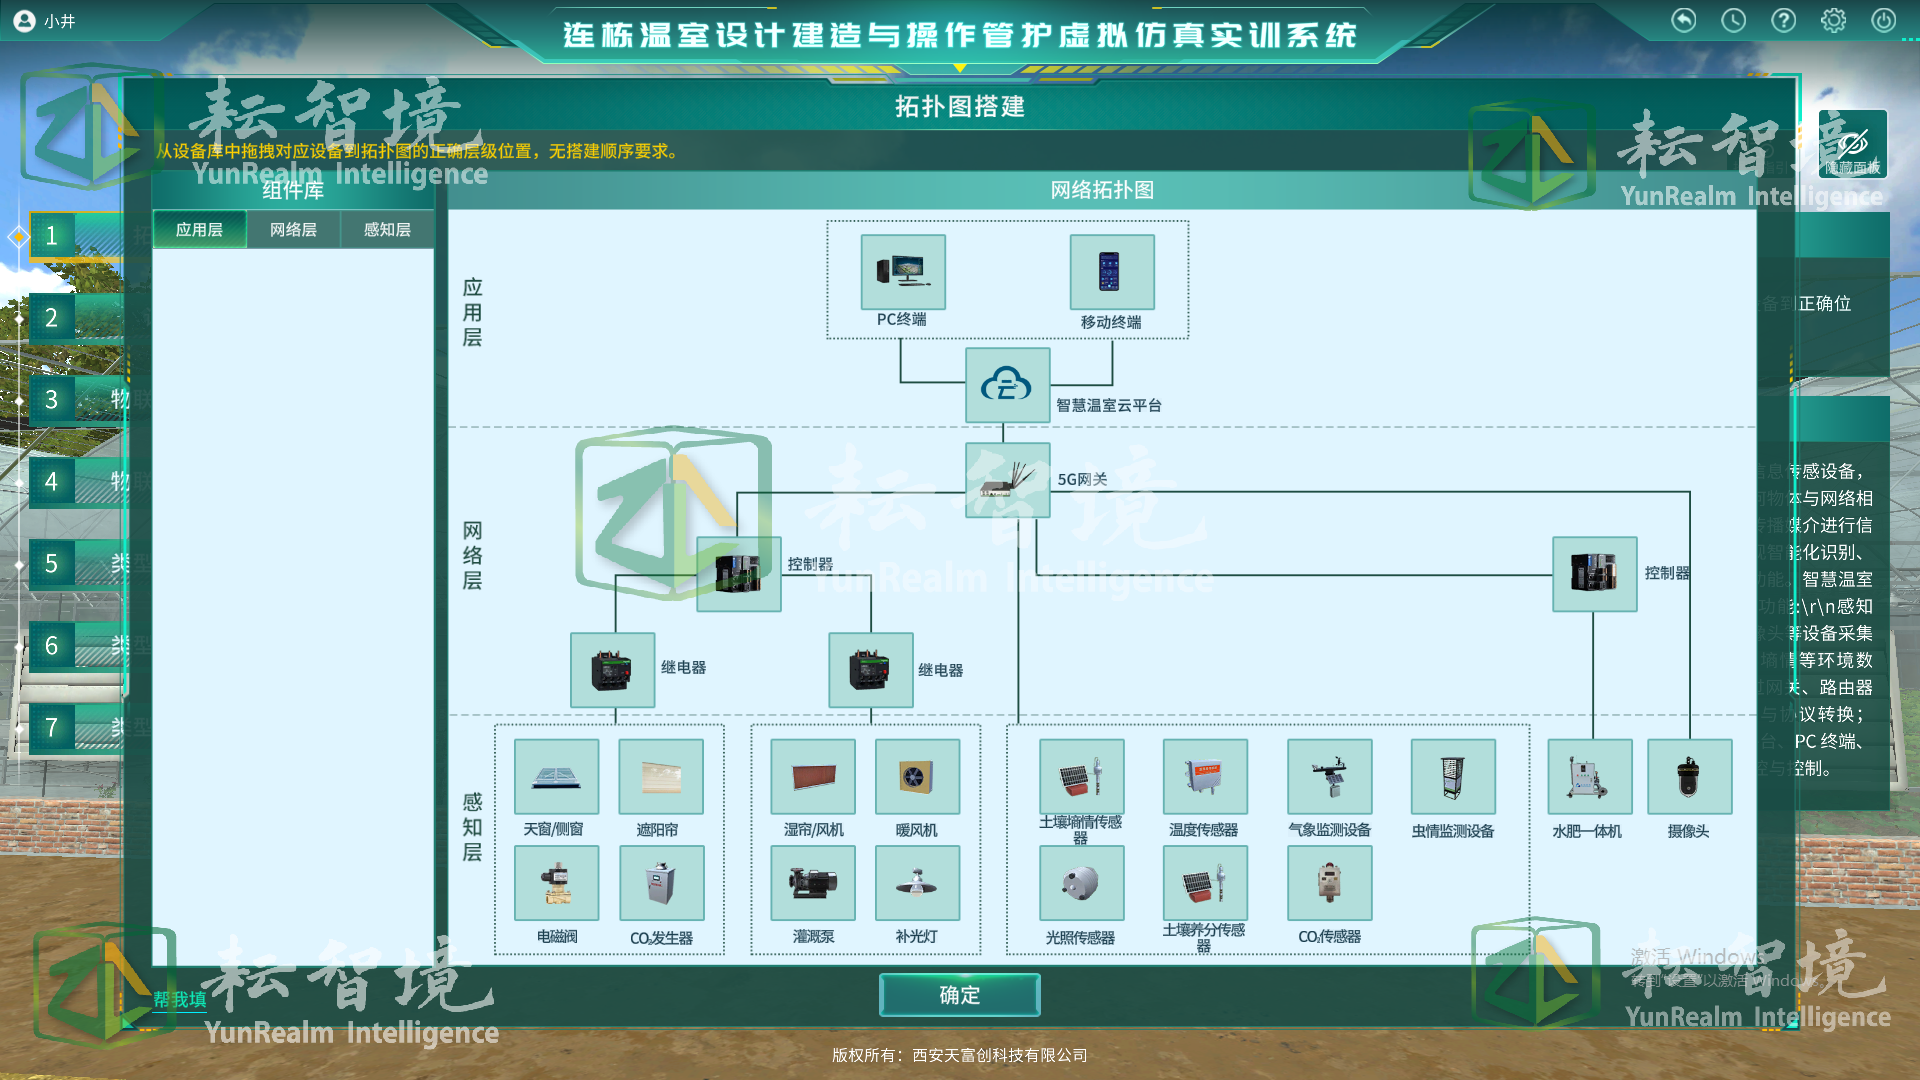This screenshot has width=1920, height=1080.
Task: Click the 气象监测设备 icon
Action: (1330, 777)
